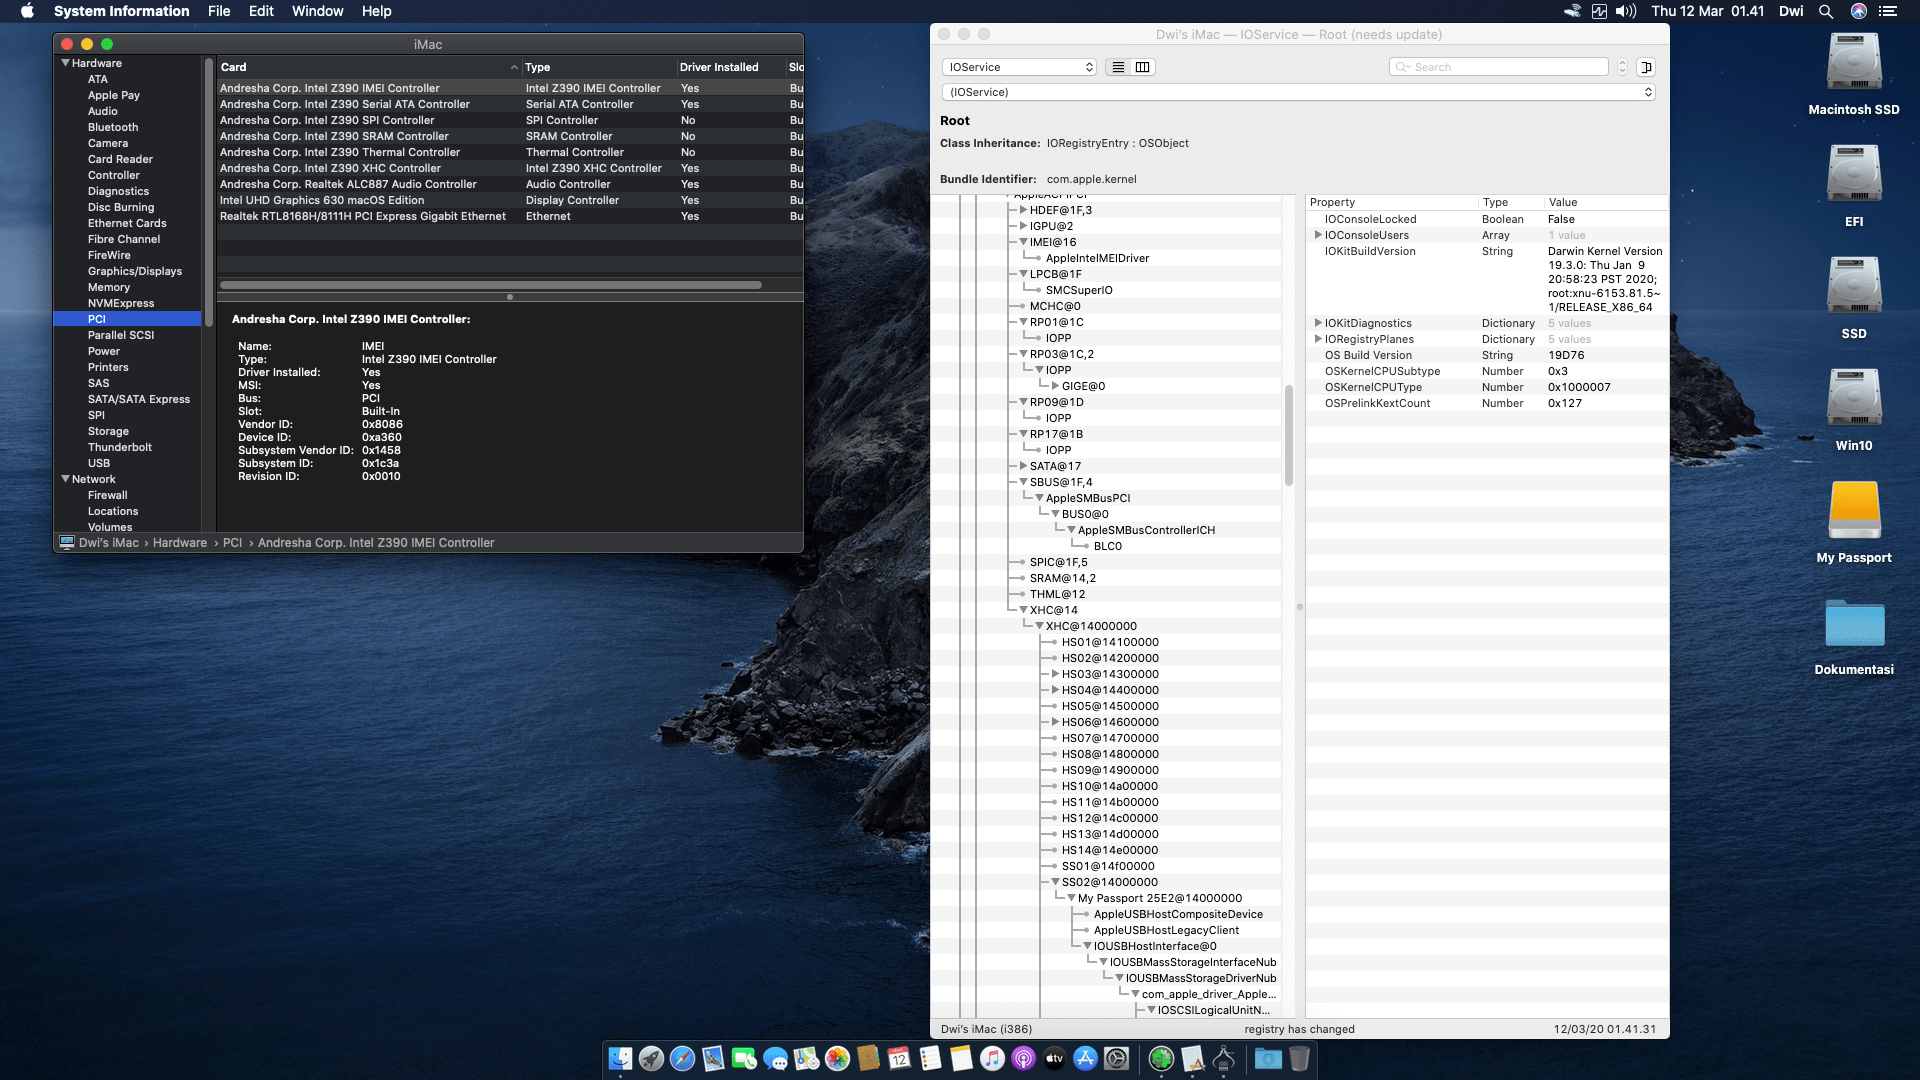Open the IOService plane dropdown

1019,67
